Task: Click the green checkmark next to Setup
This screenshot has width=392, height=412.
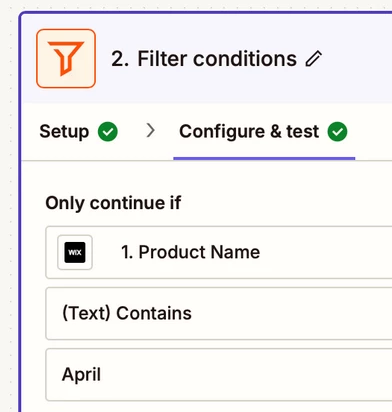Action: click(108, 132)
